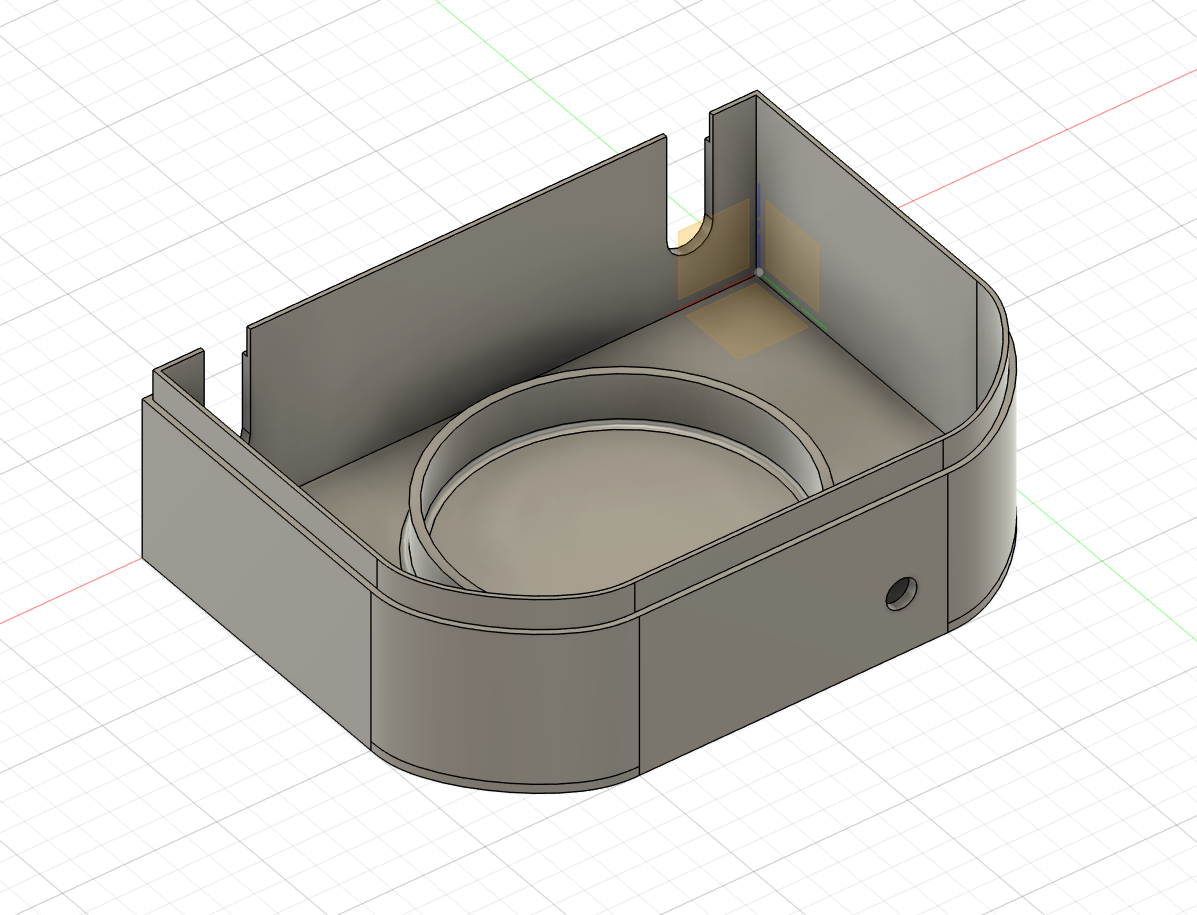Select the origin center point
This screenshot has height=915, width=1197.
click(x=759, y=272)
